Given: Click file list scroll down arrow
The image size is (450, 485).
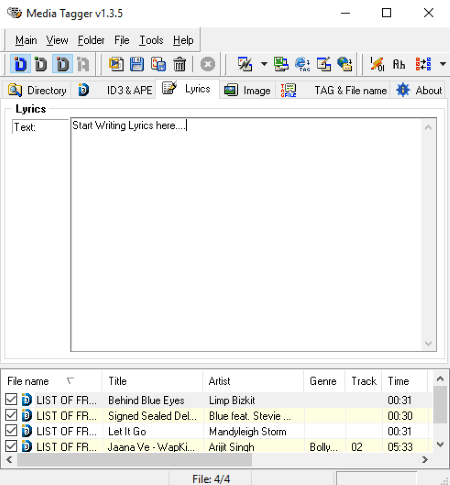Looking at the screenshot, I should click(x=440, y=444).
